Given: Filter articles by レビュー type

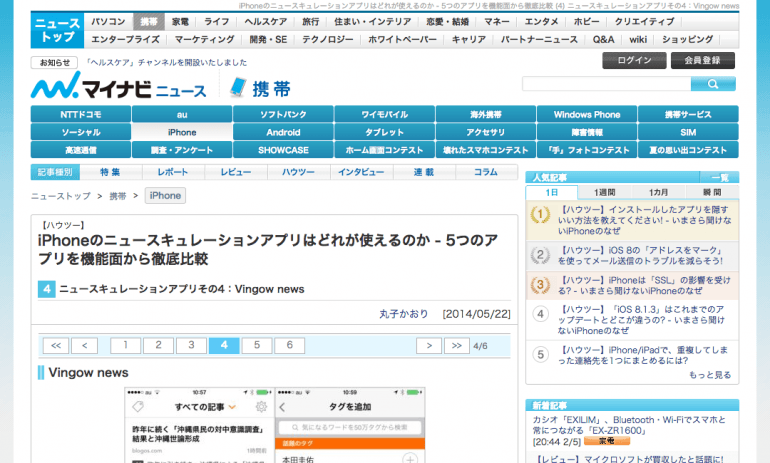Looking at the screenshot, I should [236, 172].
